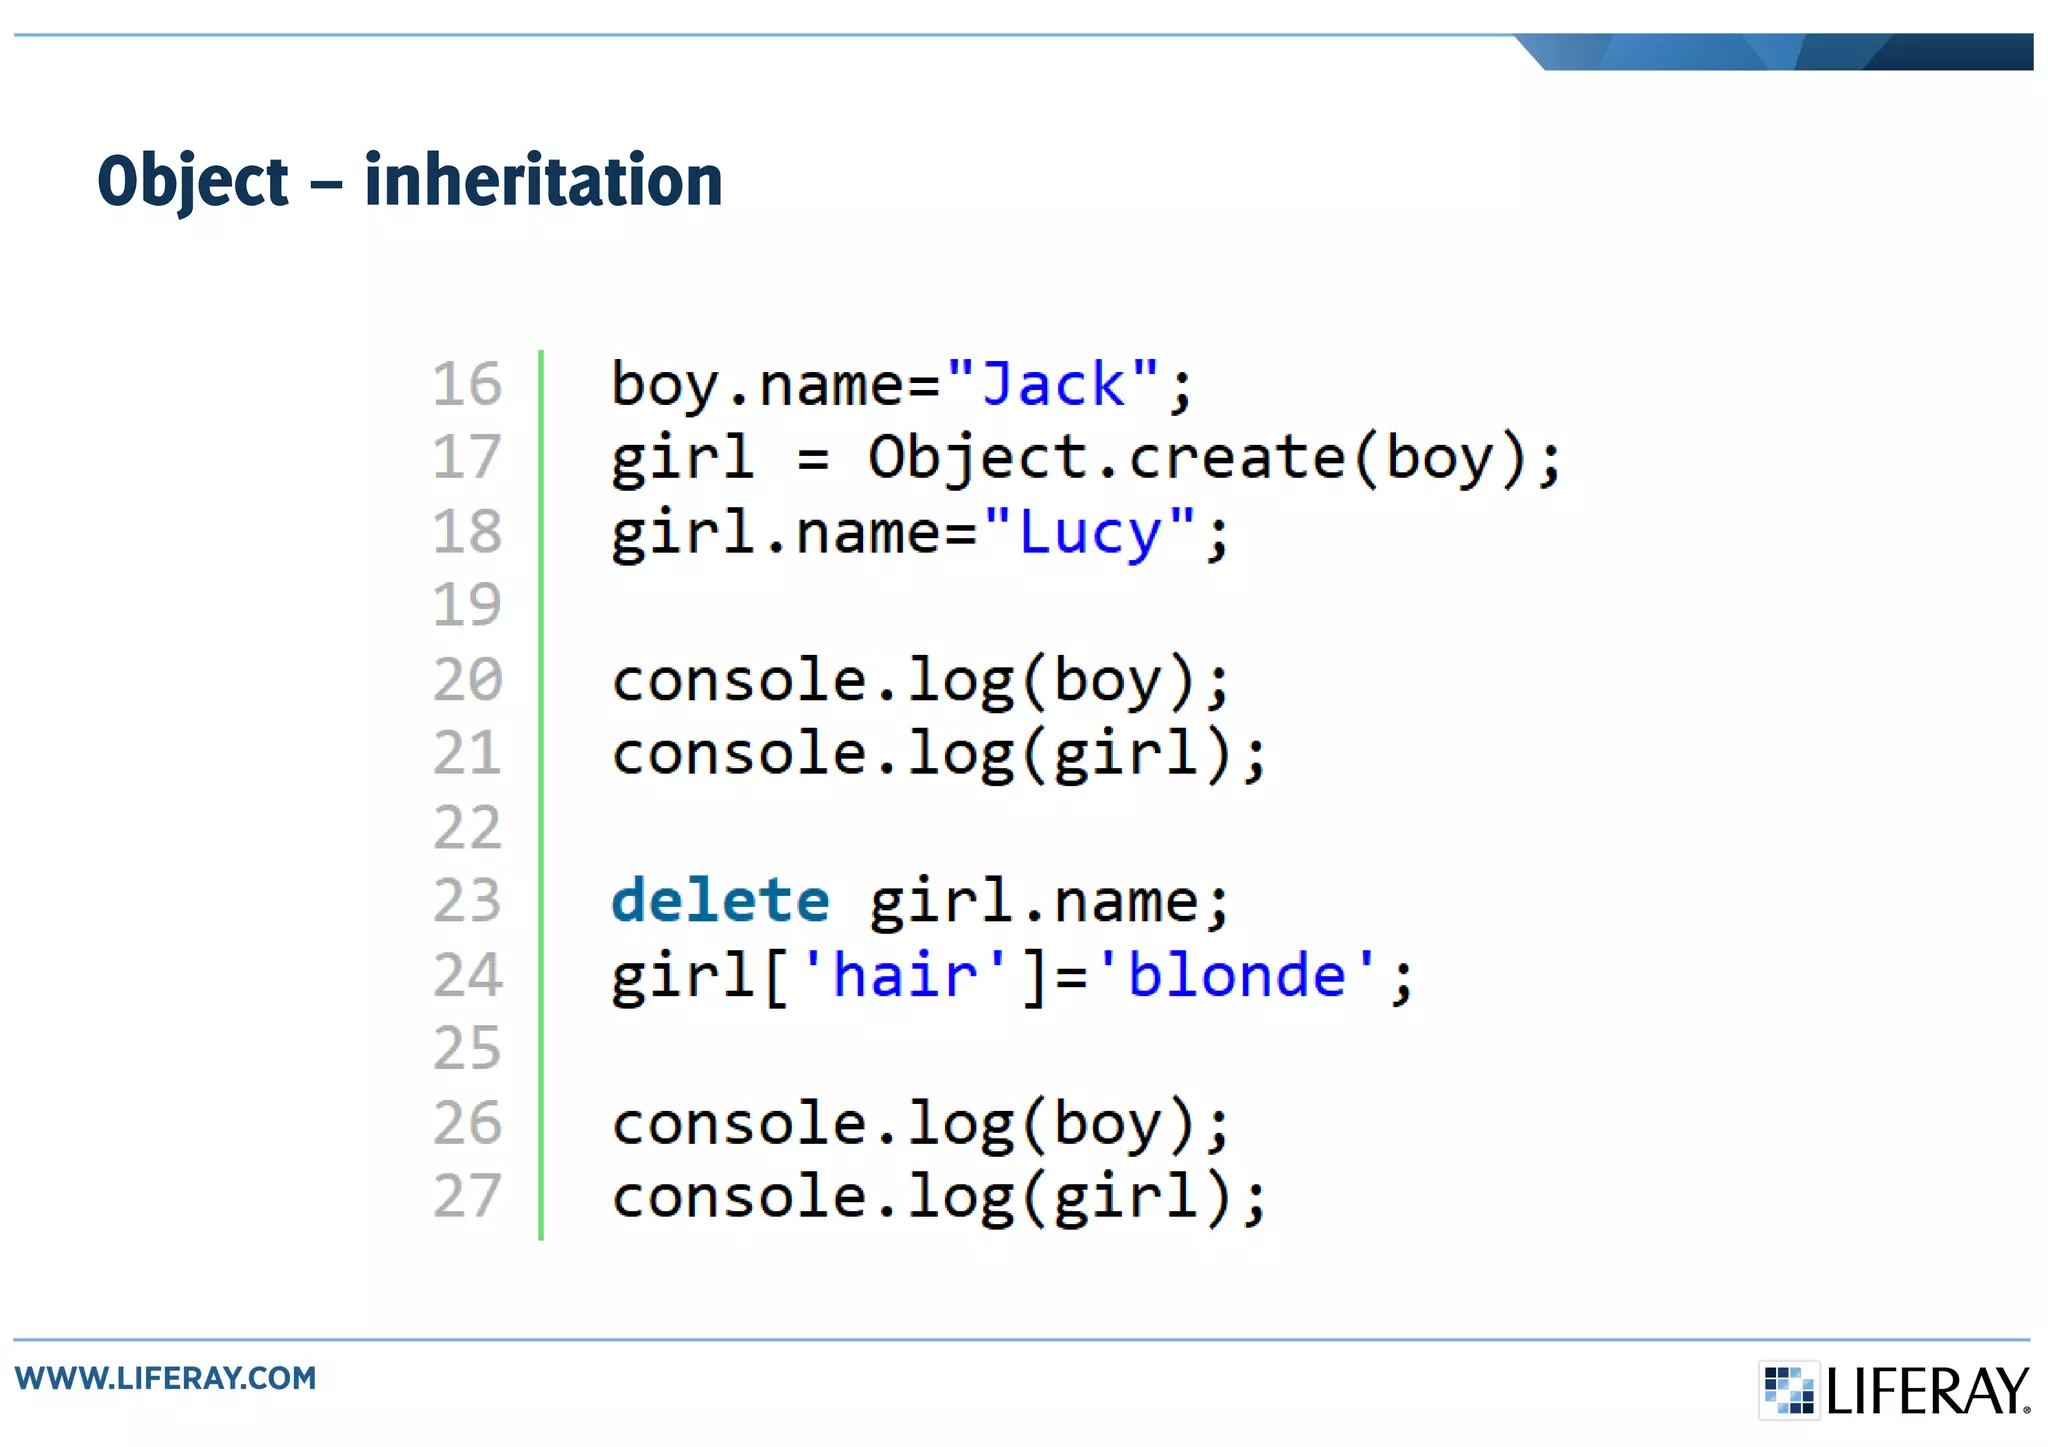Click line number 17 in gutter

pyautogui.click(x=466, y=458)
